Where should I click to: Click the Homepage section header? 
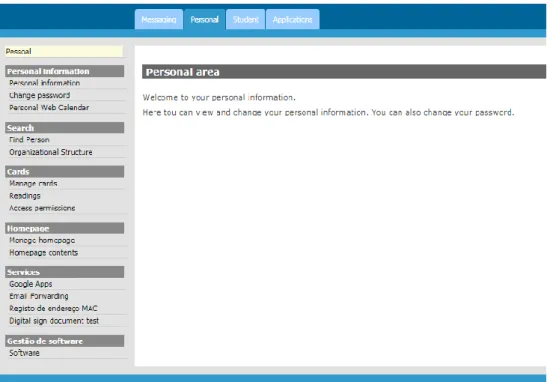(x=65, y=228)
